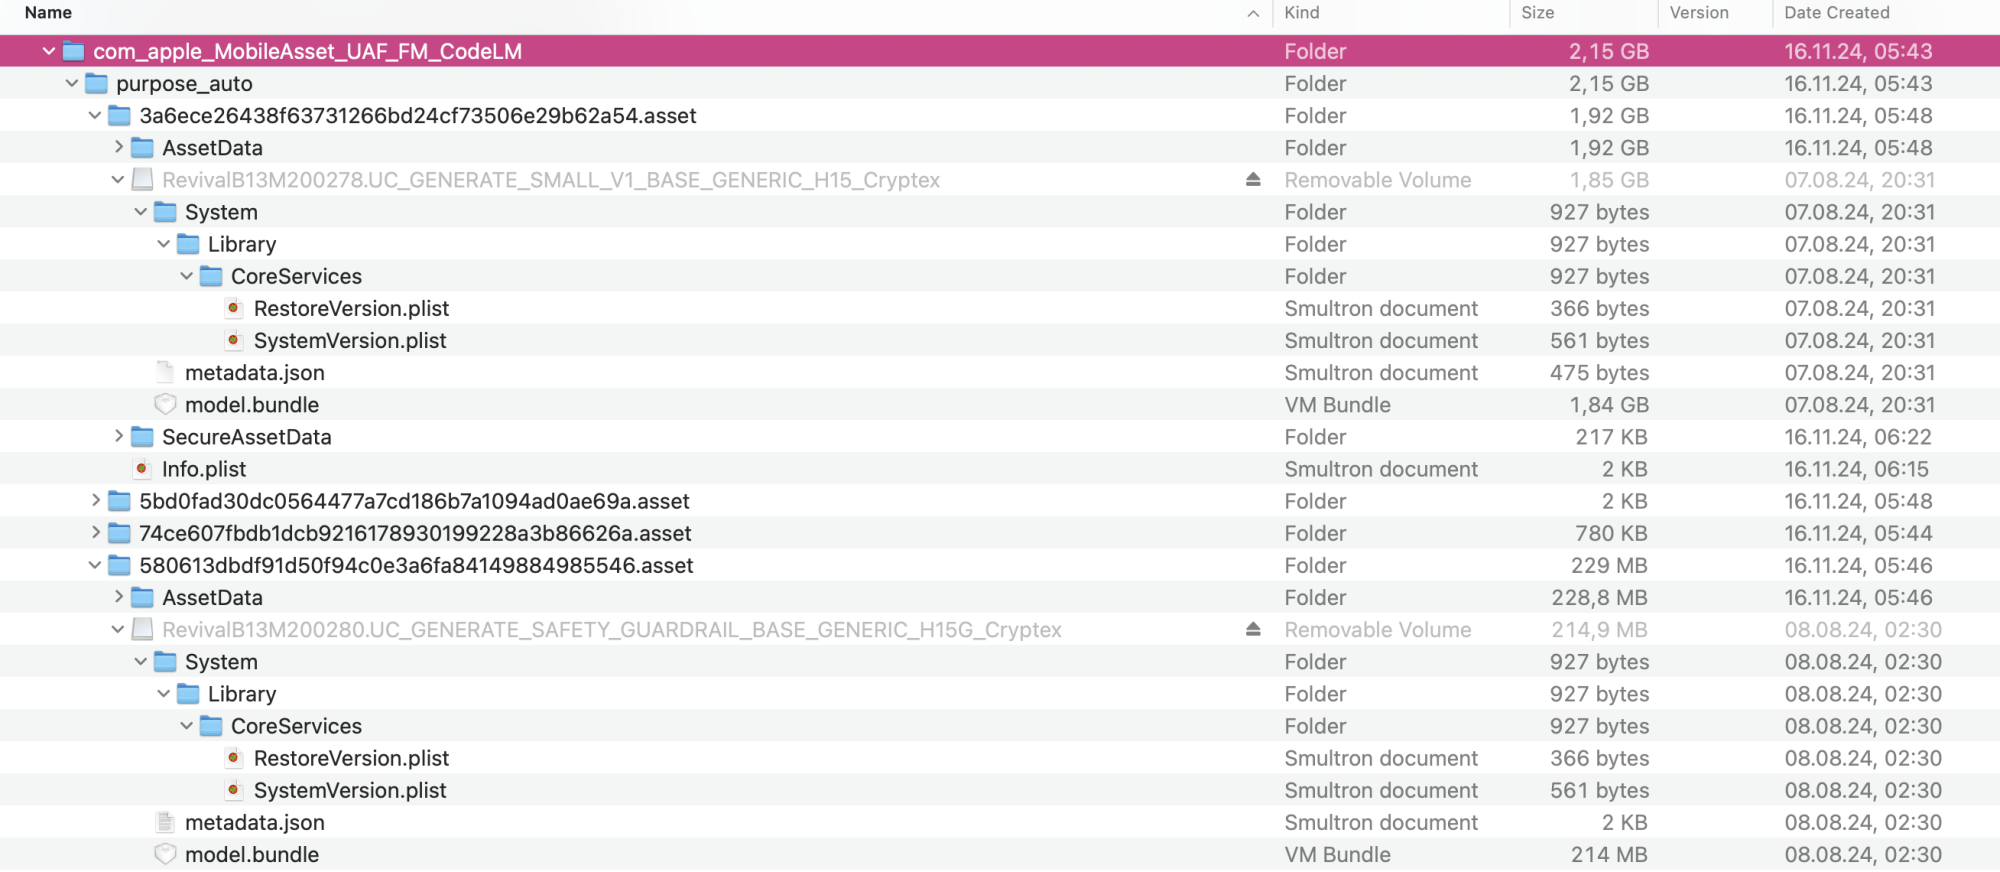The image size is (2000, 872).
Task: Click the 16.11.24, 06:22 date value
Action: [x=1858, y=436]
